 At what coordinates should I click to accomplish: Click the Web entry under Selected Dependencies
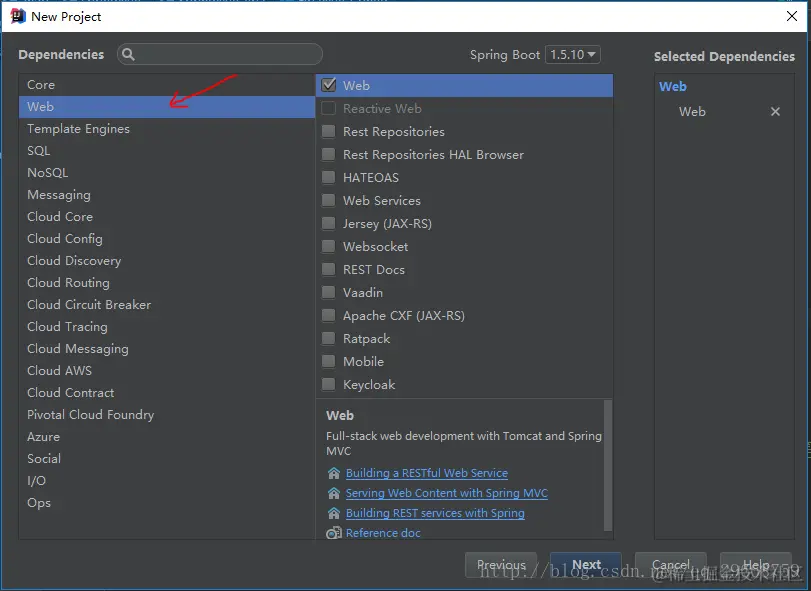point(692,111)
